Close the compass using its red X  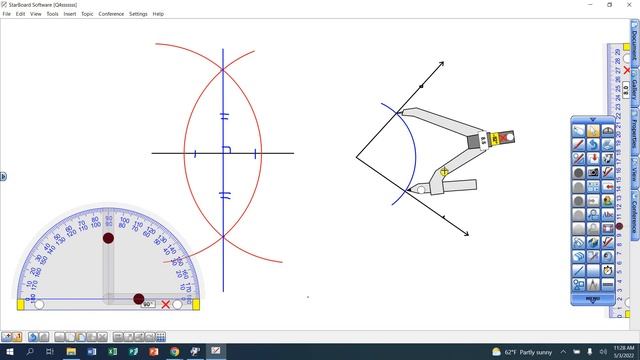[x=504, y=138]
